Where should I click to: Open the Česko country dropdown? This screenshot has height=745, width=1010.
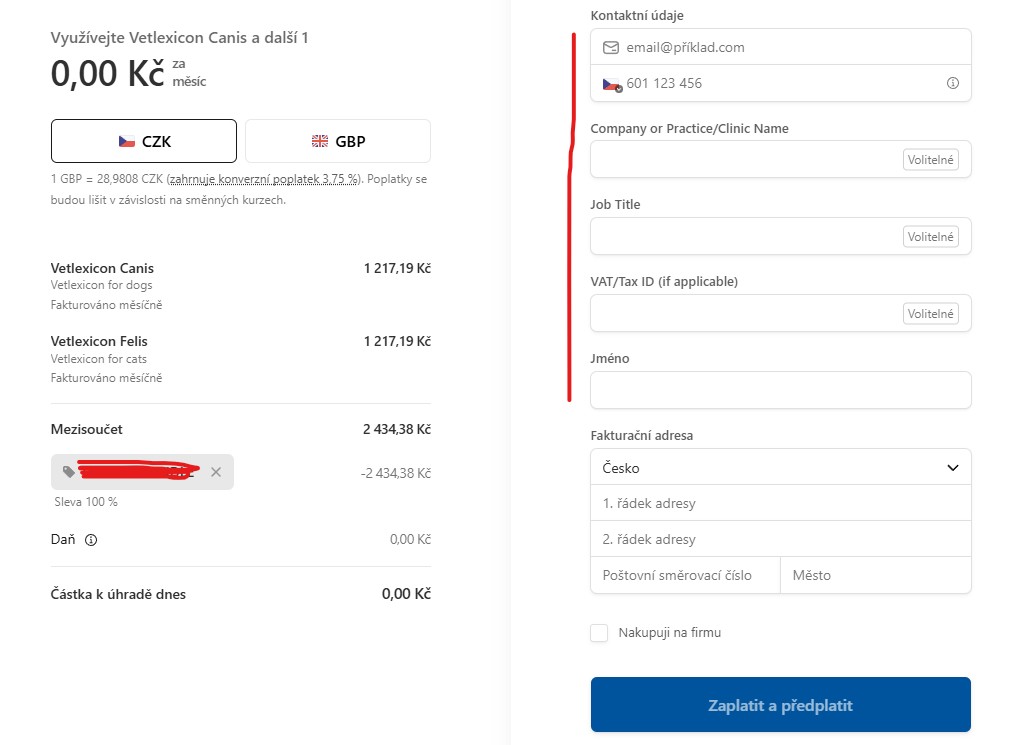(x=780, y=467)
